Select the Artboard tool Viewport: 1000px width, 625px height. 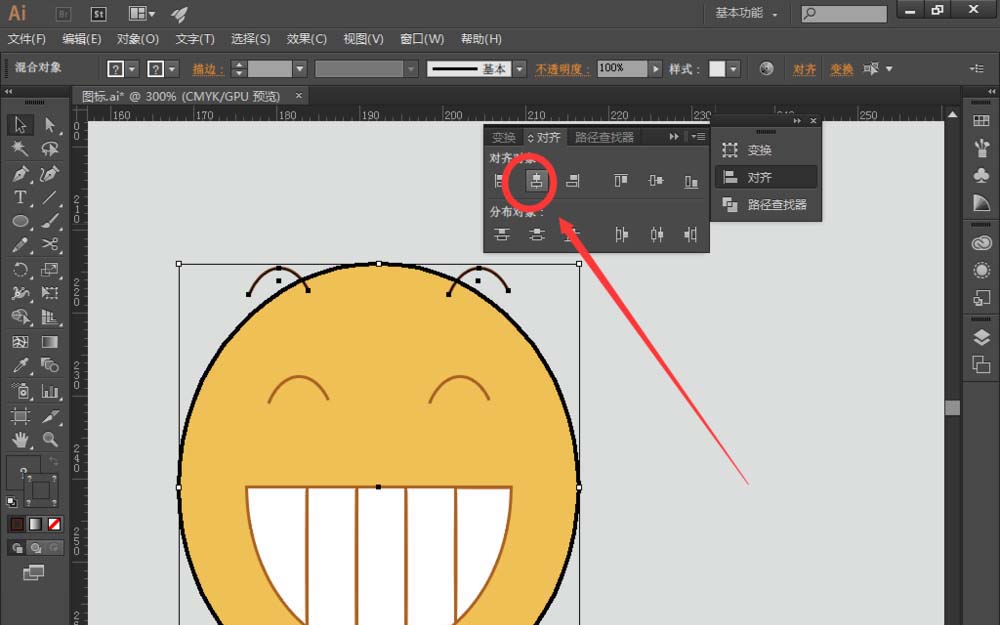(20, 416)
